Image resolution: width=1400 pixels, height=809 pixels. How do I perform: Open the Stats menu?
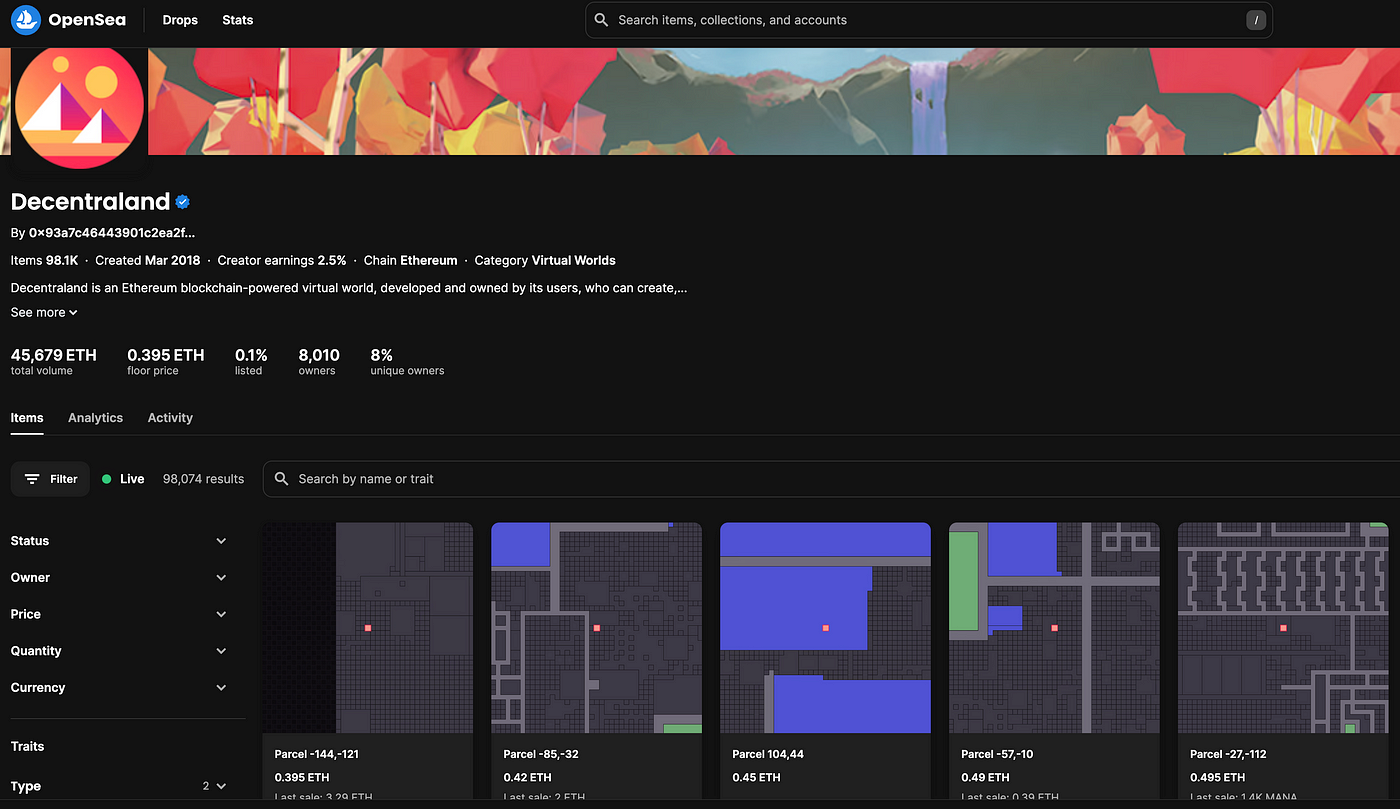(x=238, y=20)
